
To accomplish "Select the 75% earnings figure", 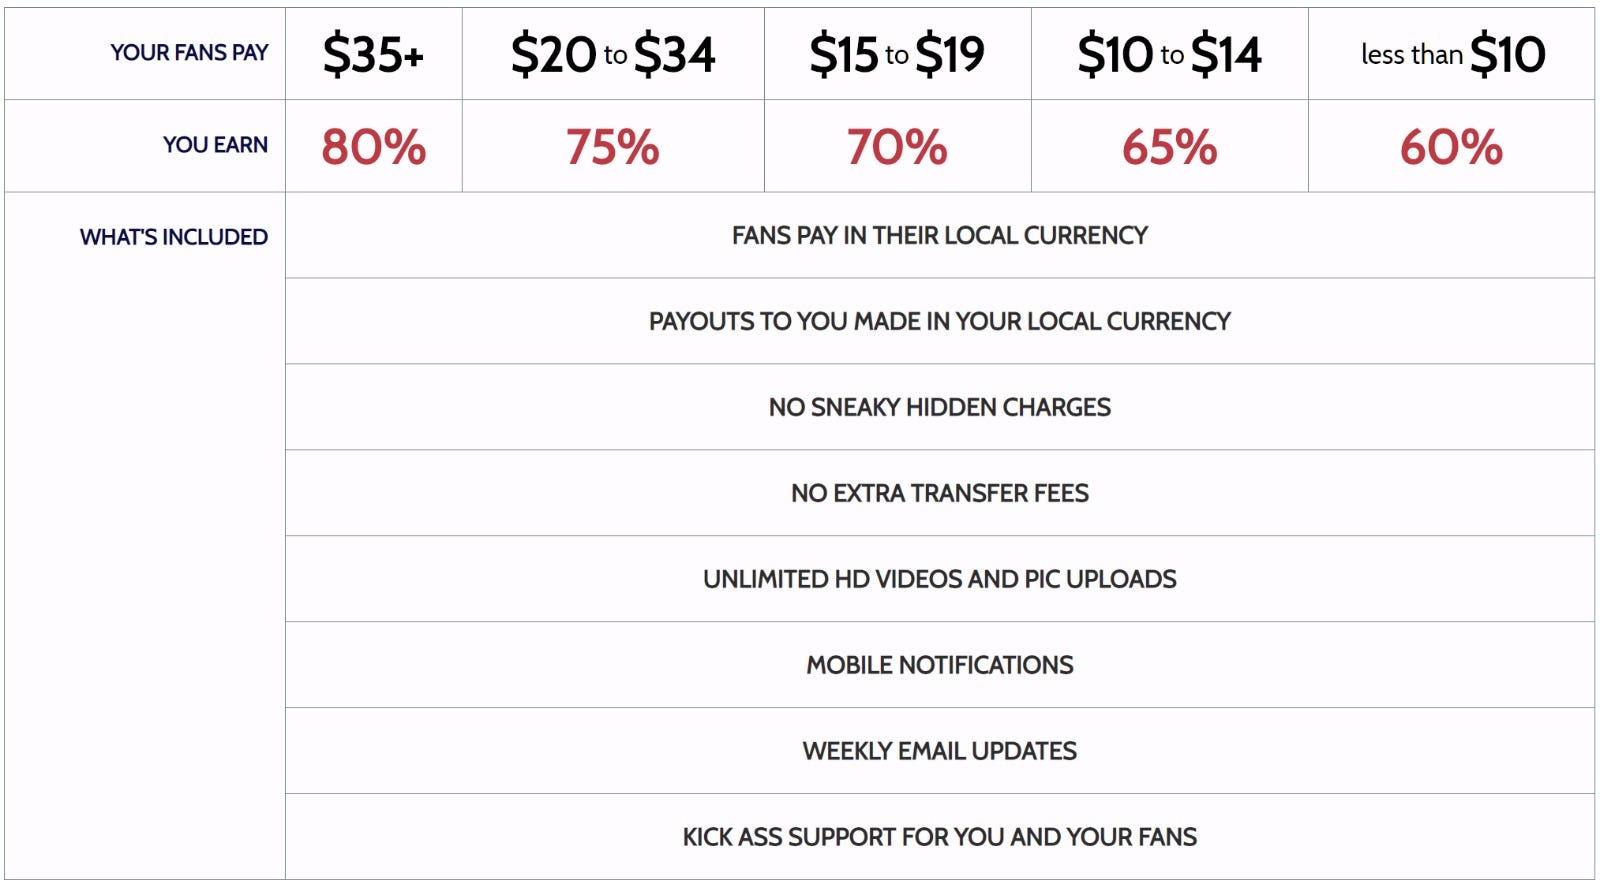I will point(613,147).
